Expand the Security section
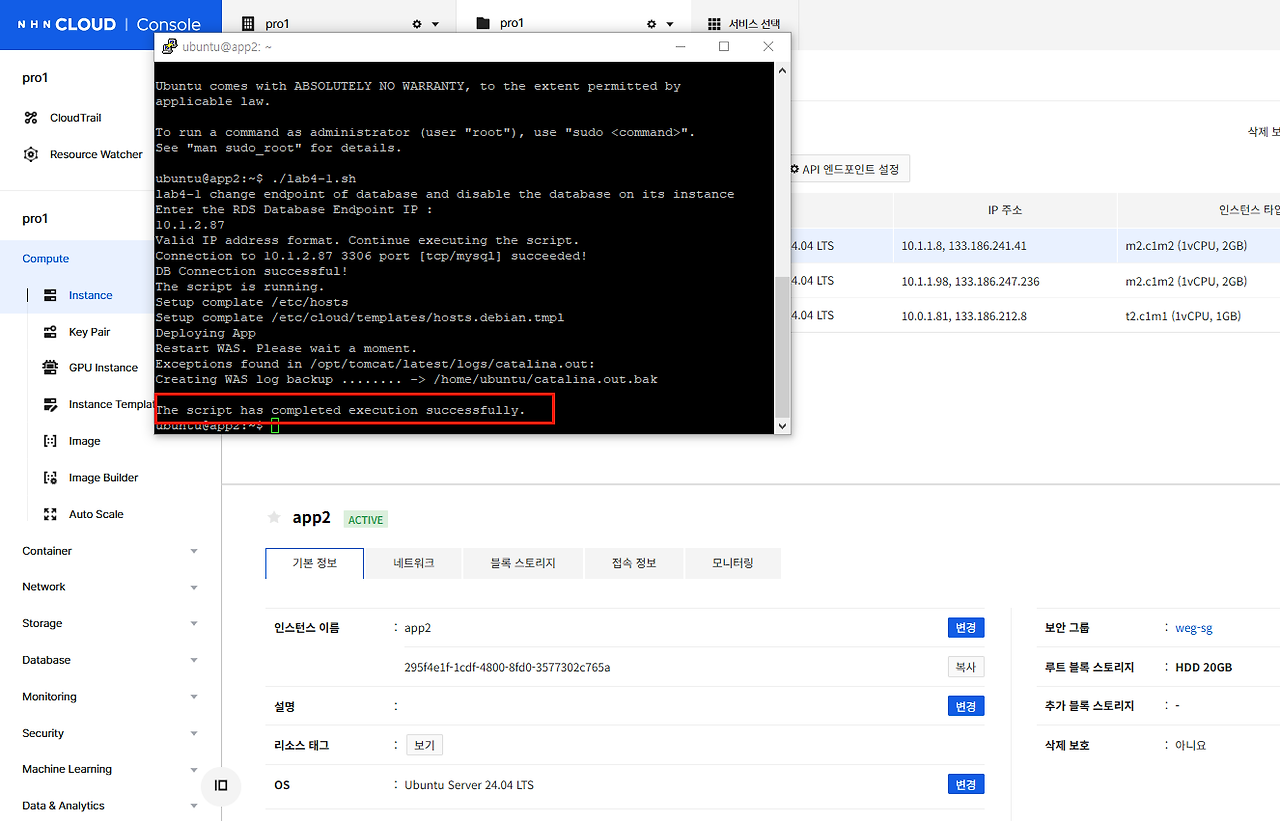Viewport: 1280px width, 821px height. pos(110,733)
